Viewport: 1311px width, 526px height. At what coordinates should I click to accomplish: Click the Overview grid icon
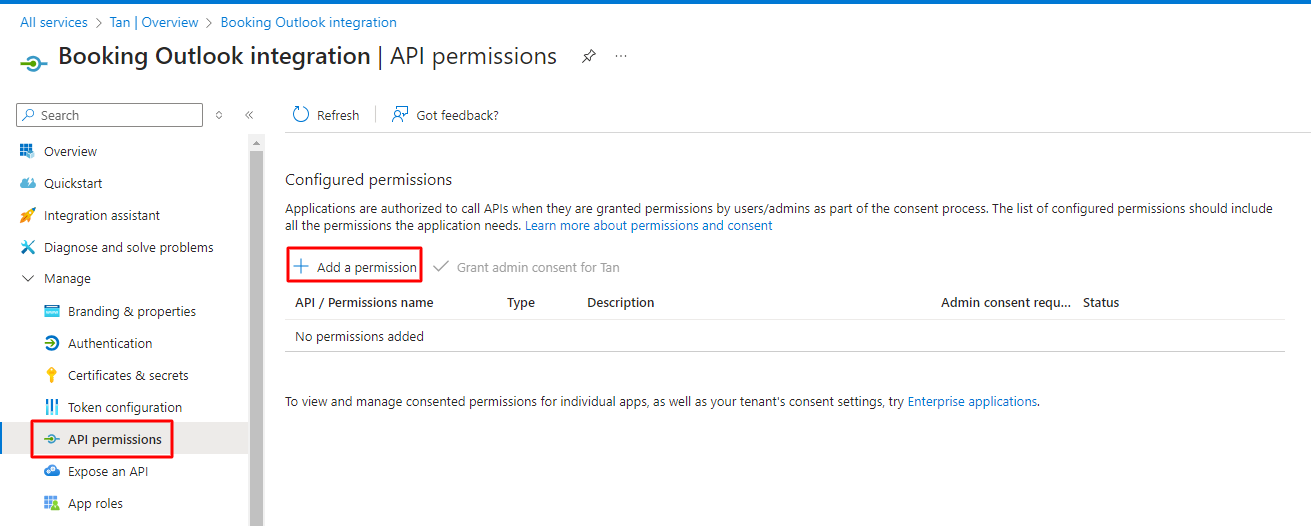click(28, 151)
